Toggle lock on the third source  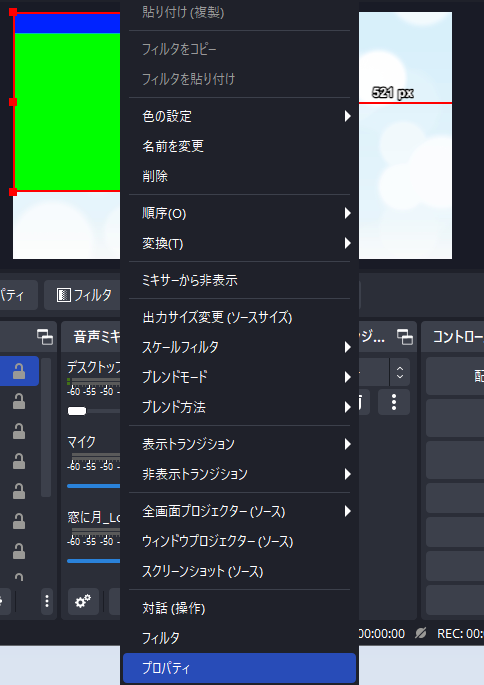pos(19,431)
